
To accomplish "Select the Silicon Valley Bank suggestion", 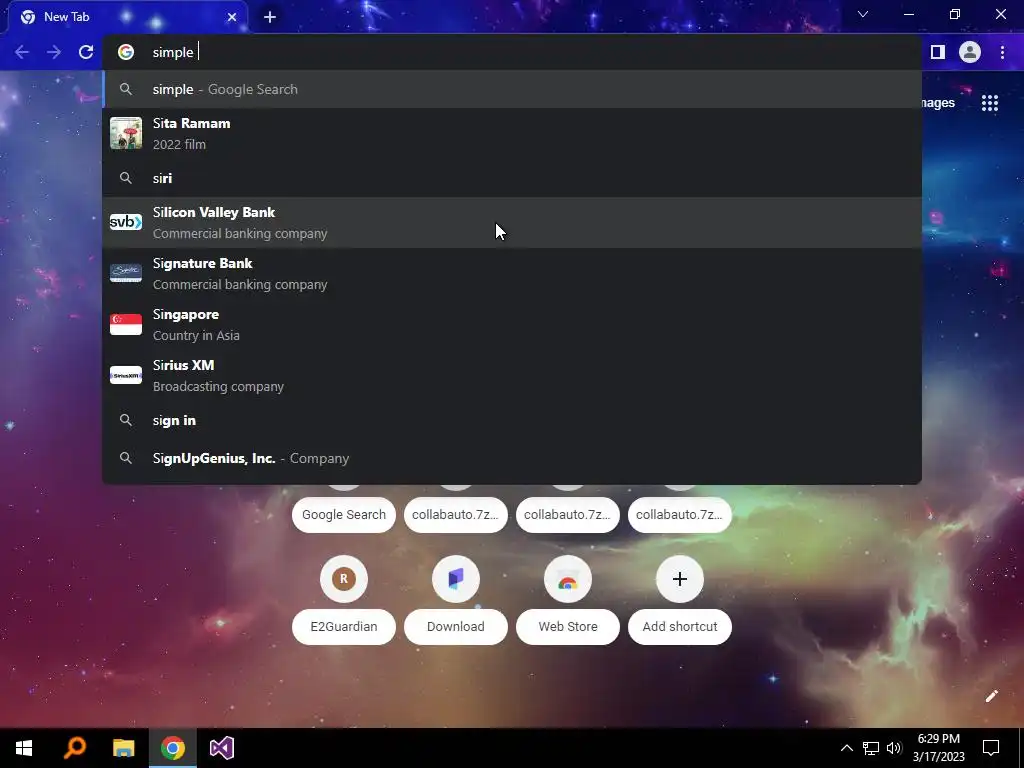I will point(512,223).
